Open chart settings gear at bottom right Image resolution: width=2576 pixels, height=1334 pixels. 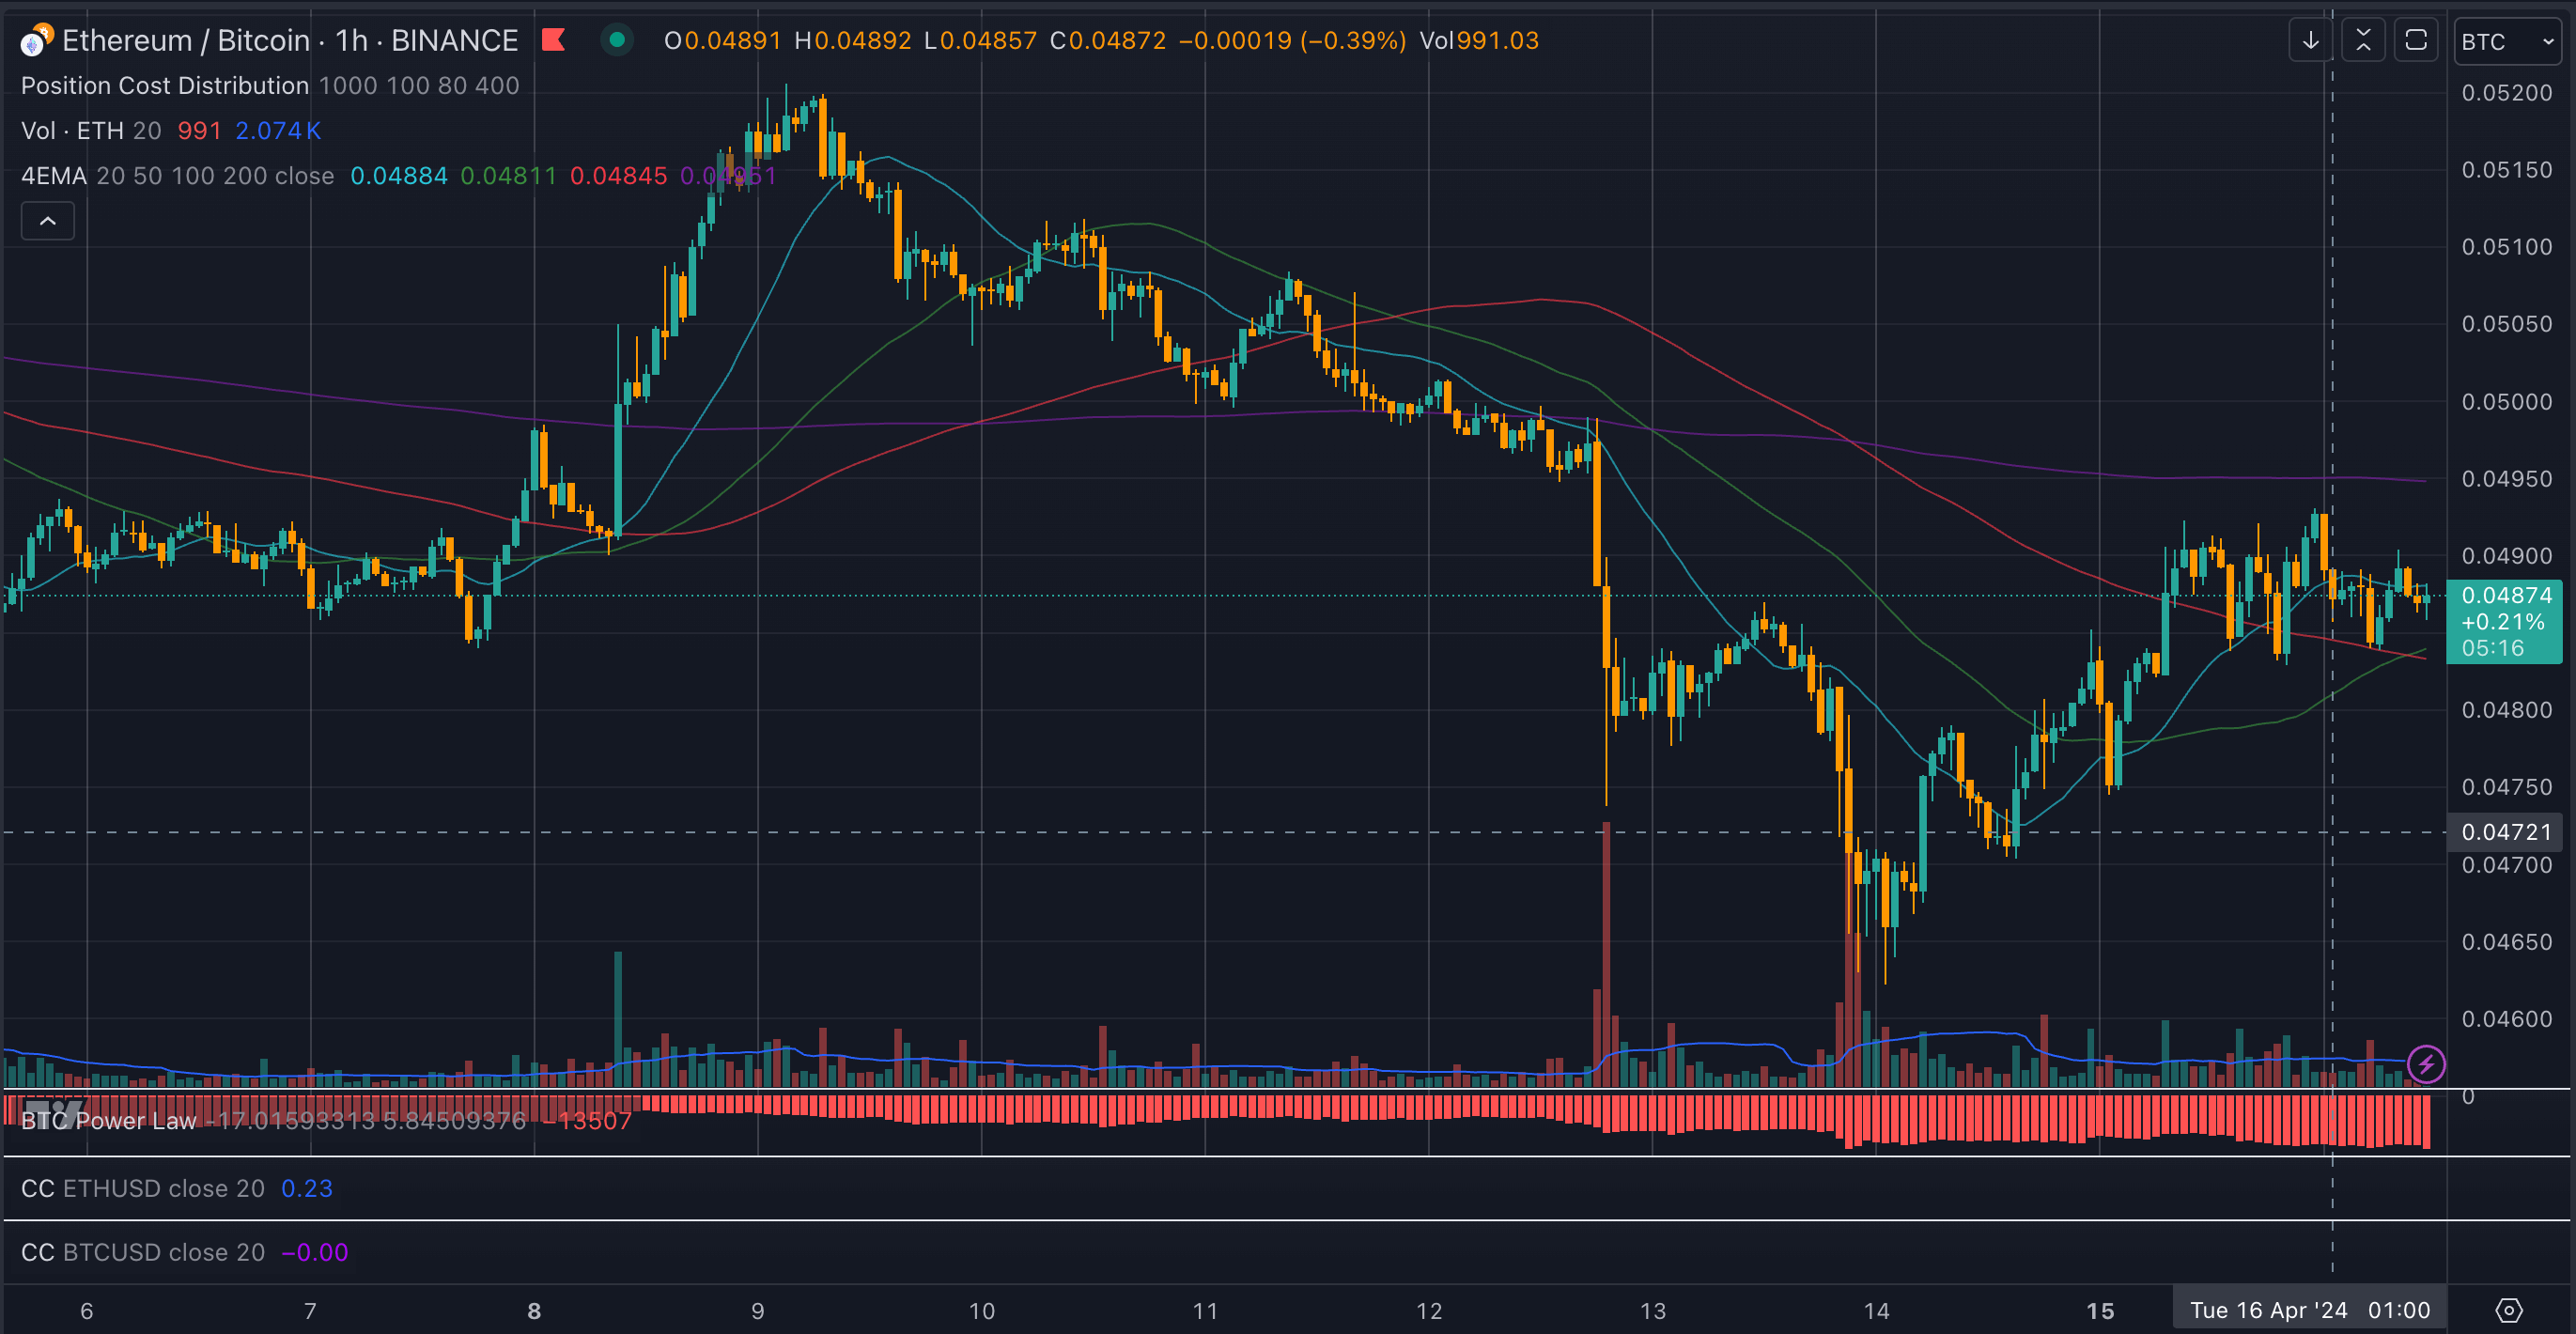coord(2509,1310)
